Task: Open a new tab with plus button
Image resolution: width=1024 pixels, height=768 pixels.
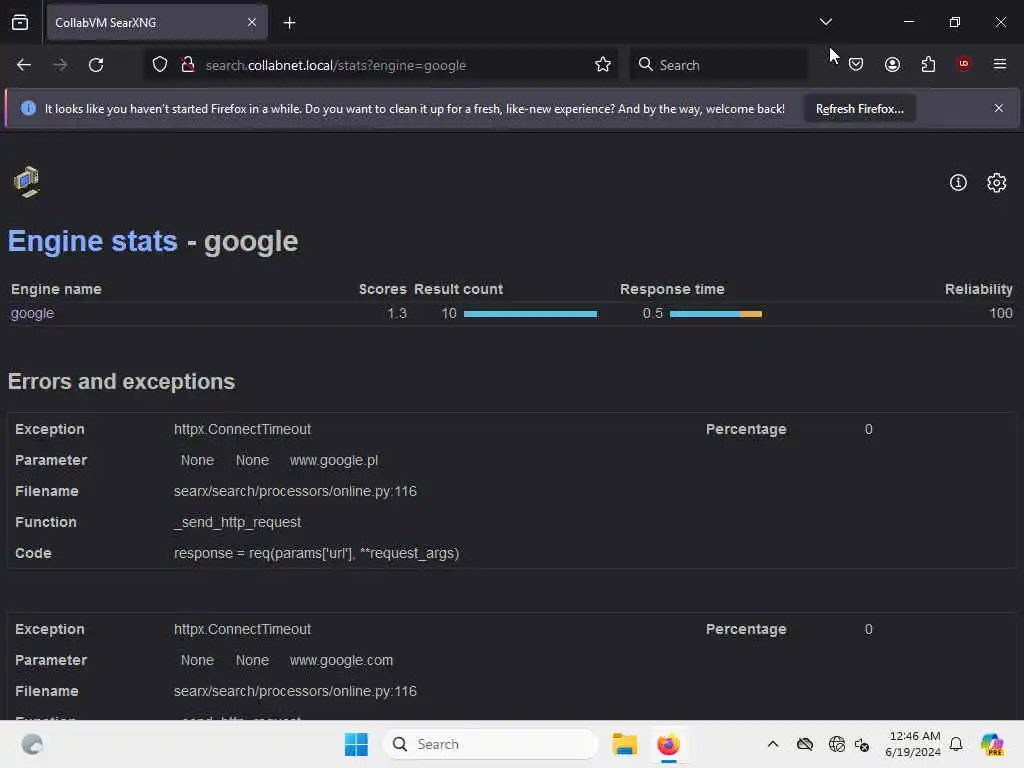Action: click(x=289, y=23)
